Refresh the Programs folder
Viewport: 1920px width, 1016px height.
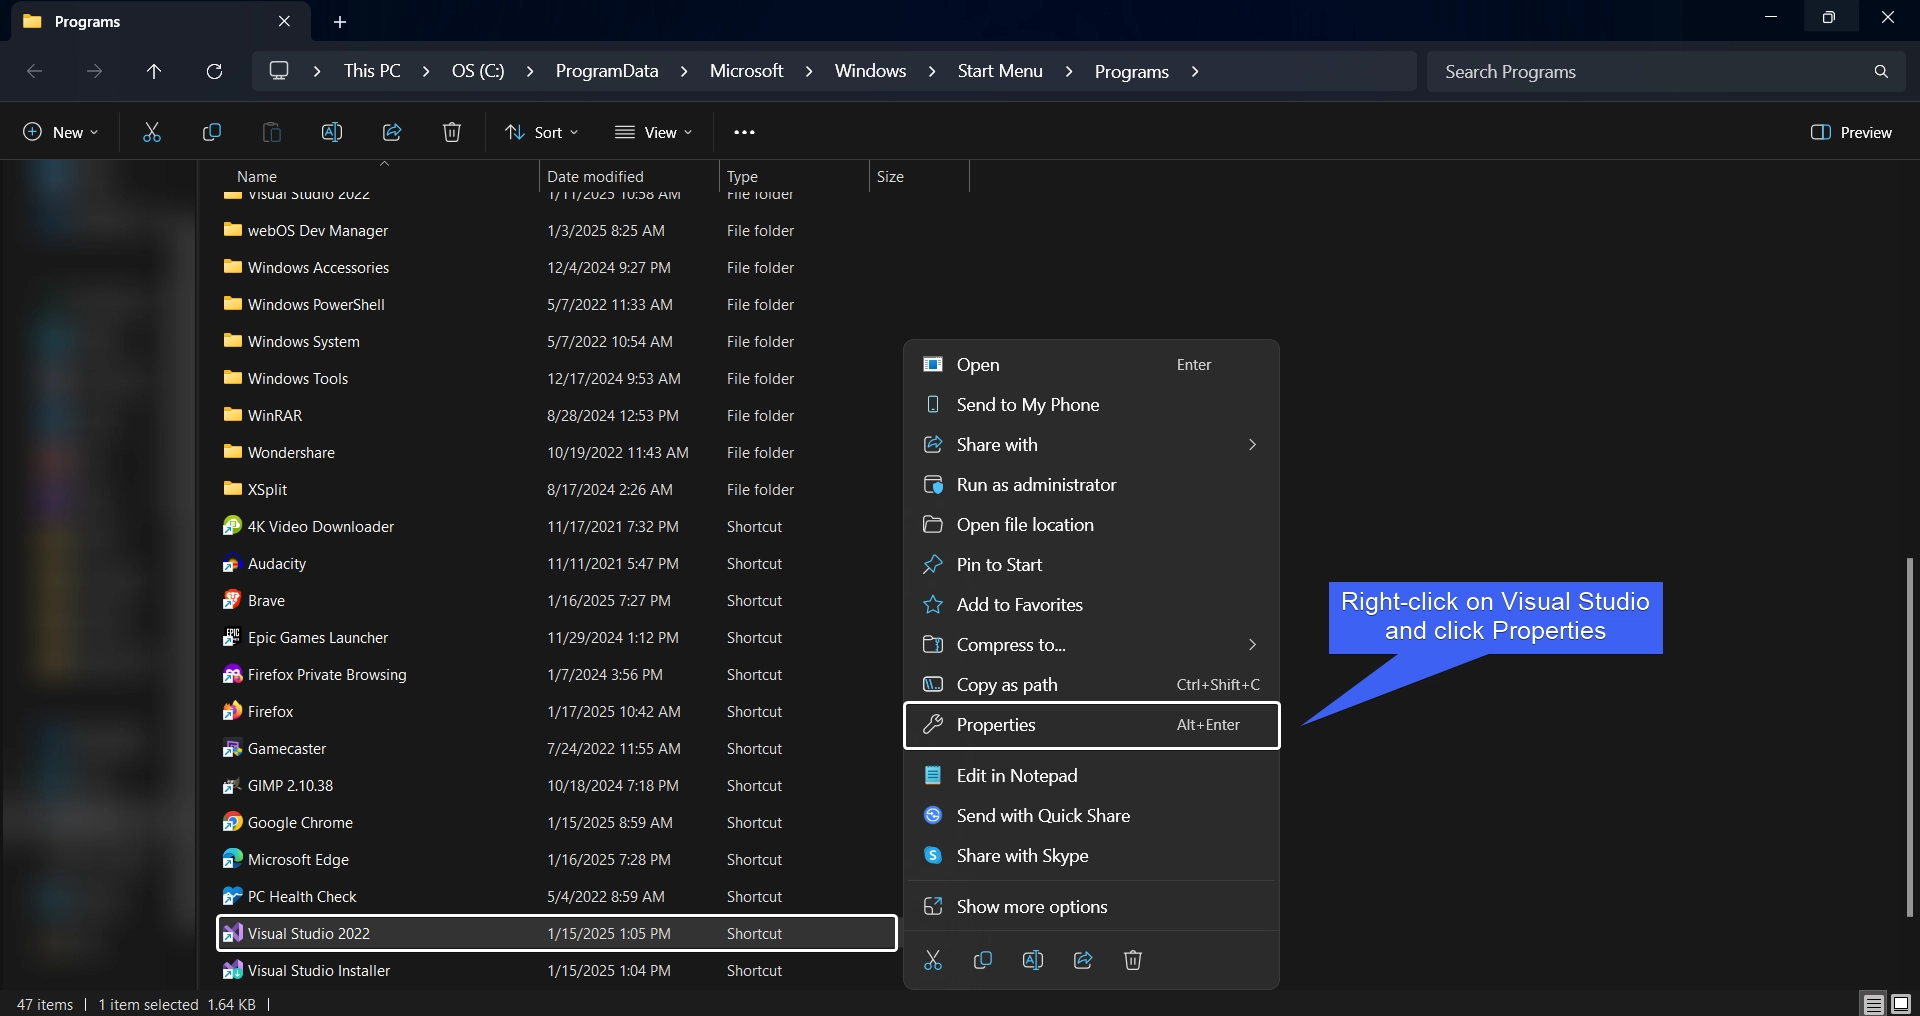click(214, 71)
